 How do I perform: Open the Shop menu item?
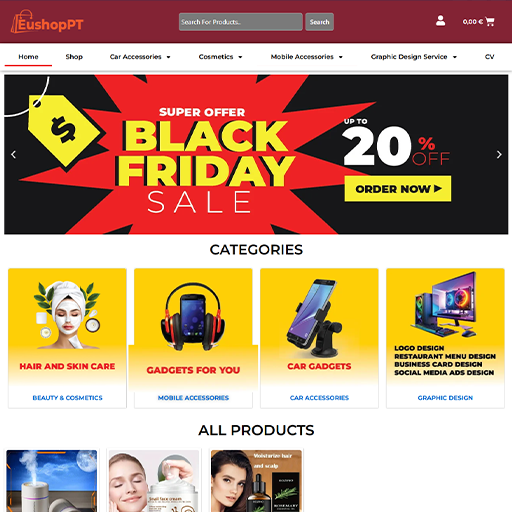pos(74,57)
